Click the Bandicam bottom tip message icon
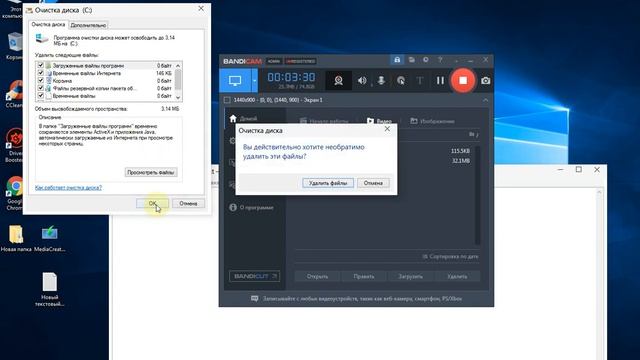 click(255, 299)
